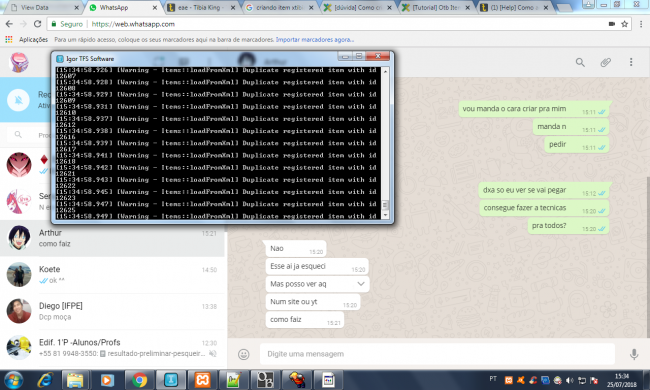650x390 pixels.
Task: Switch to the 'criando item xtibia' tab
Action: point(279,7)
